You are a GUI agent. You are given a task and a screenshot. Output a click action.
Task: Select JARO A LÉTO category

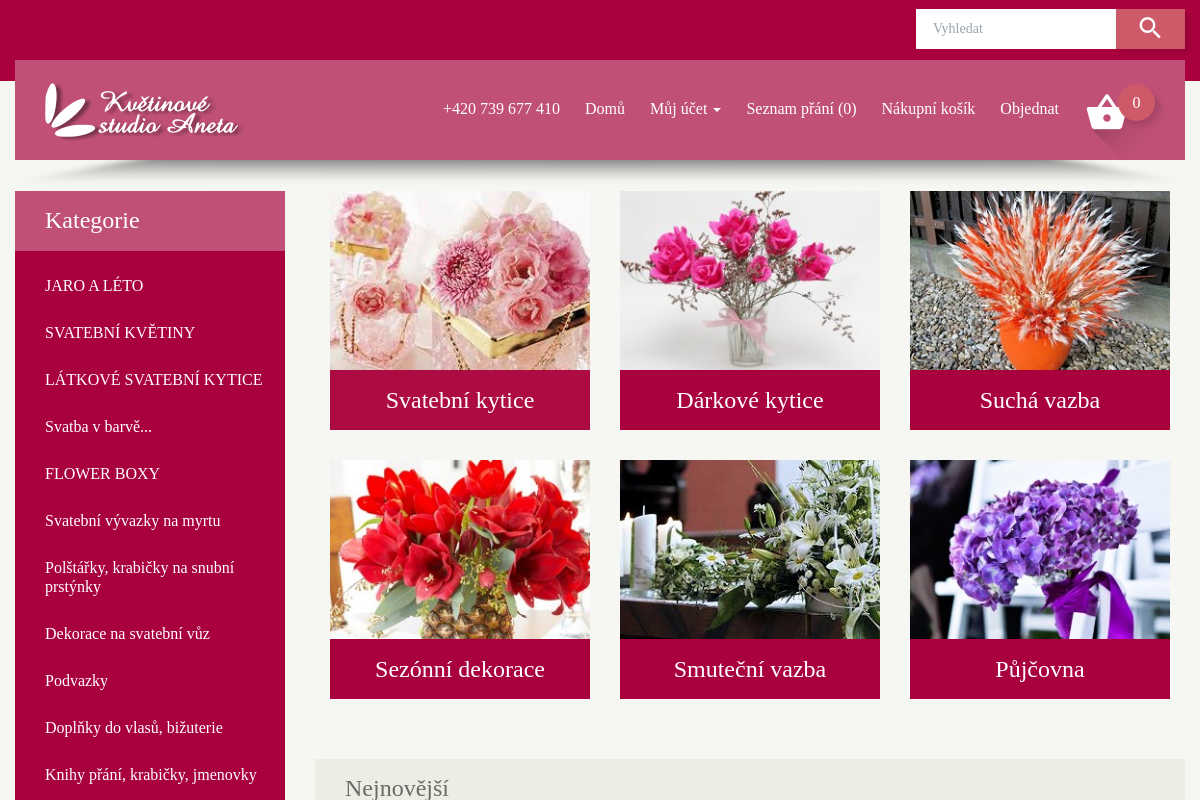pyautogui.click(x=94, y=286)
